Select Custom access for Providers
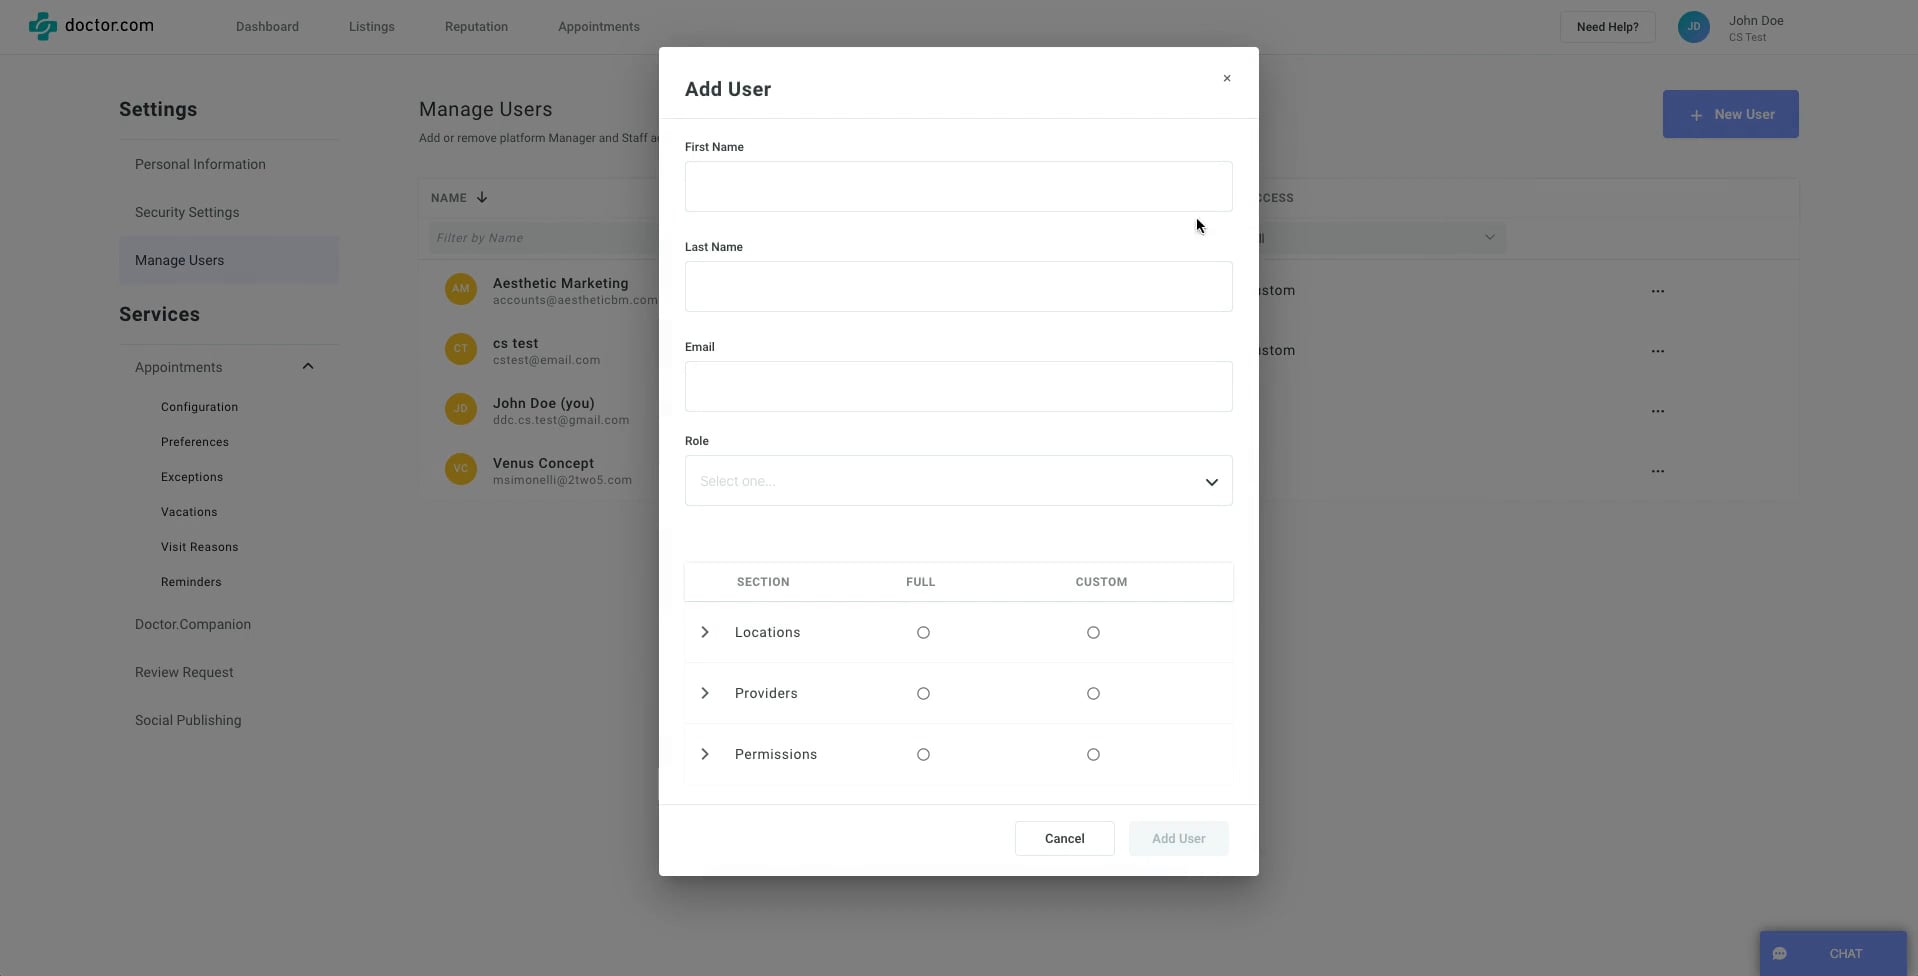The image size is (1918, 976). tap(1093, 694)
